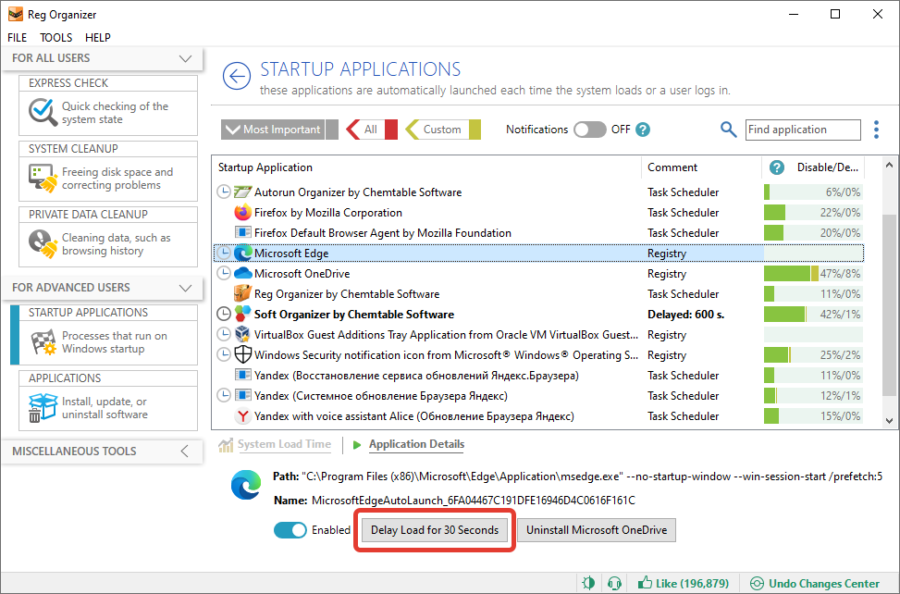Click the Disable/Delay column help icon
The image size is (900, 594).
[x=777, y=168]
